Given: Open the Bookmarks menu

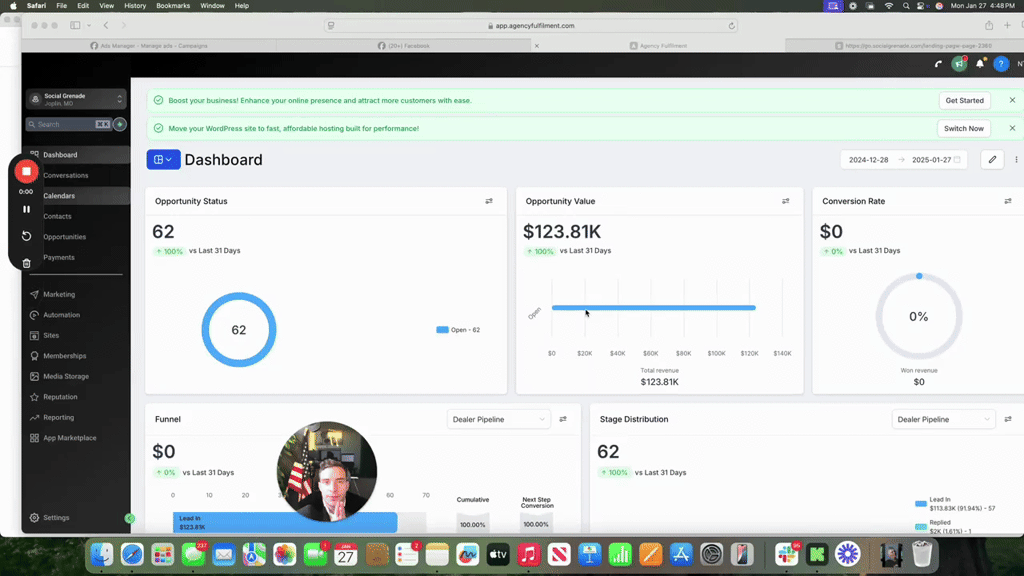Looking at the screenshot, I should 173,6.
